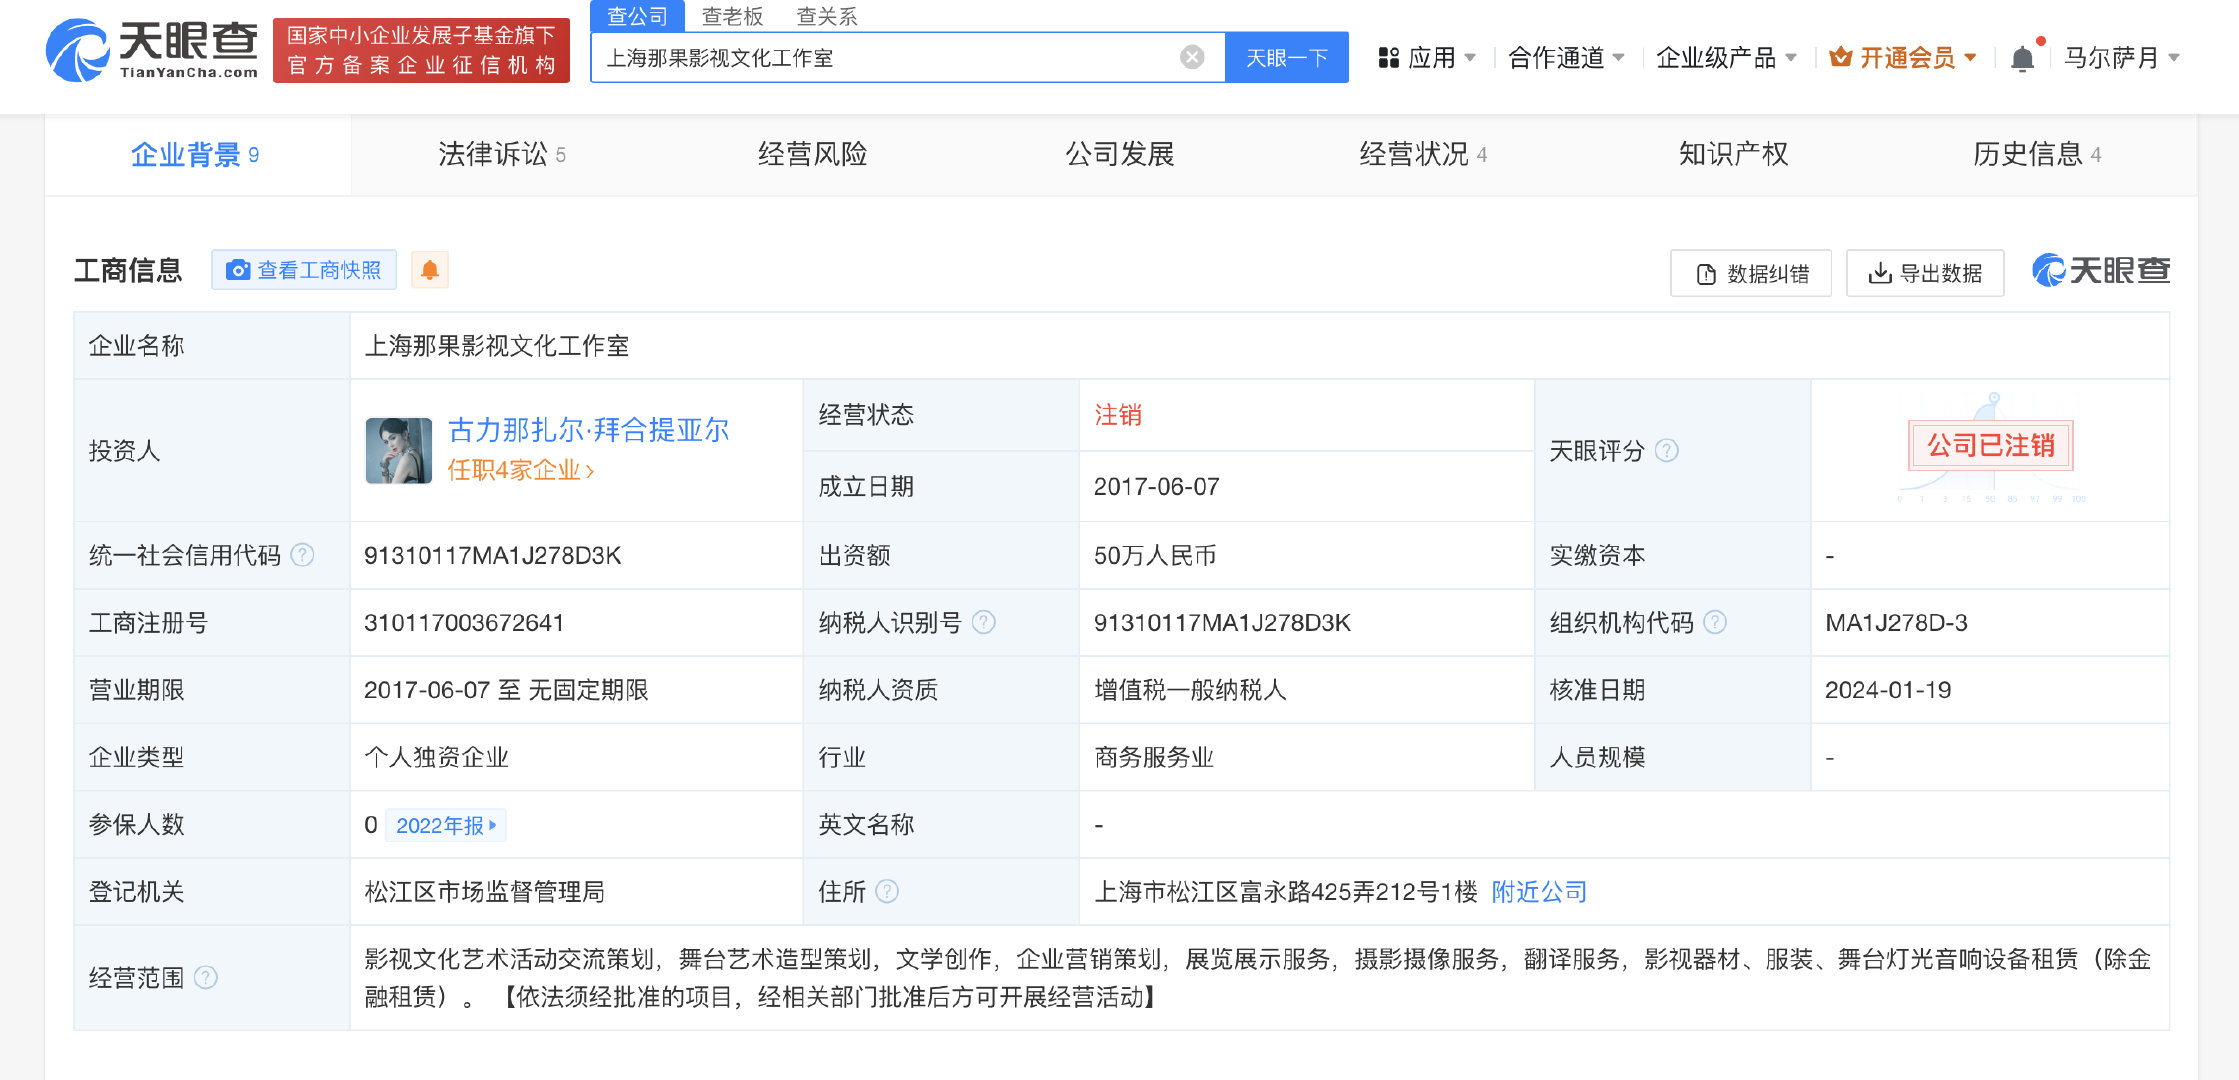
Task: Click help icon next to 统一社会信用代码
Action: point(302,555)
